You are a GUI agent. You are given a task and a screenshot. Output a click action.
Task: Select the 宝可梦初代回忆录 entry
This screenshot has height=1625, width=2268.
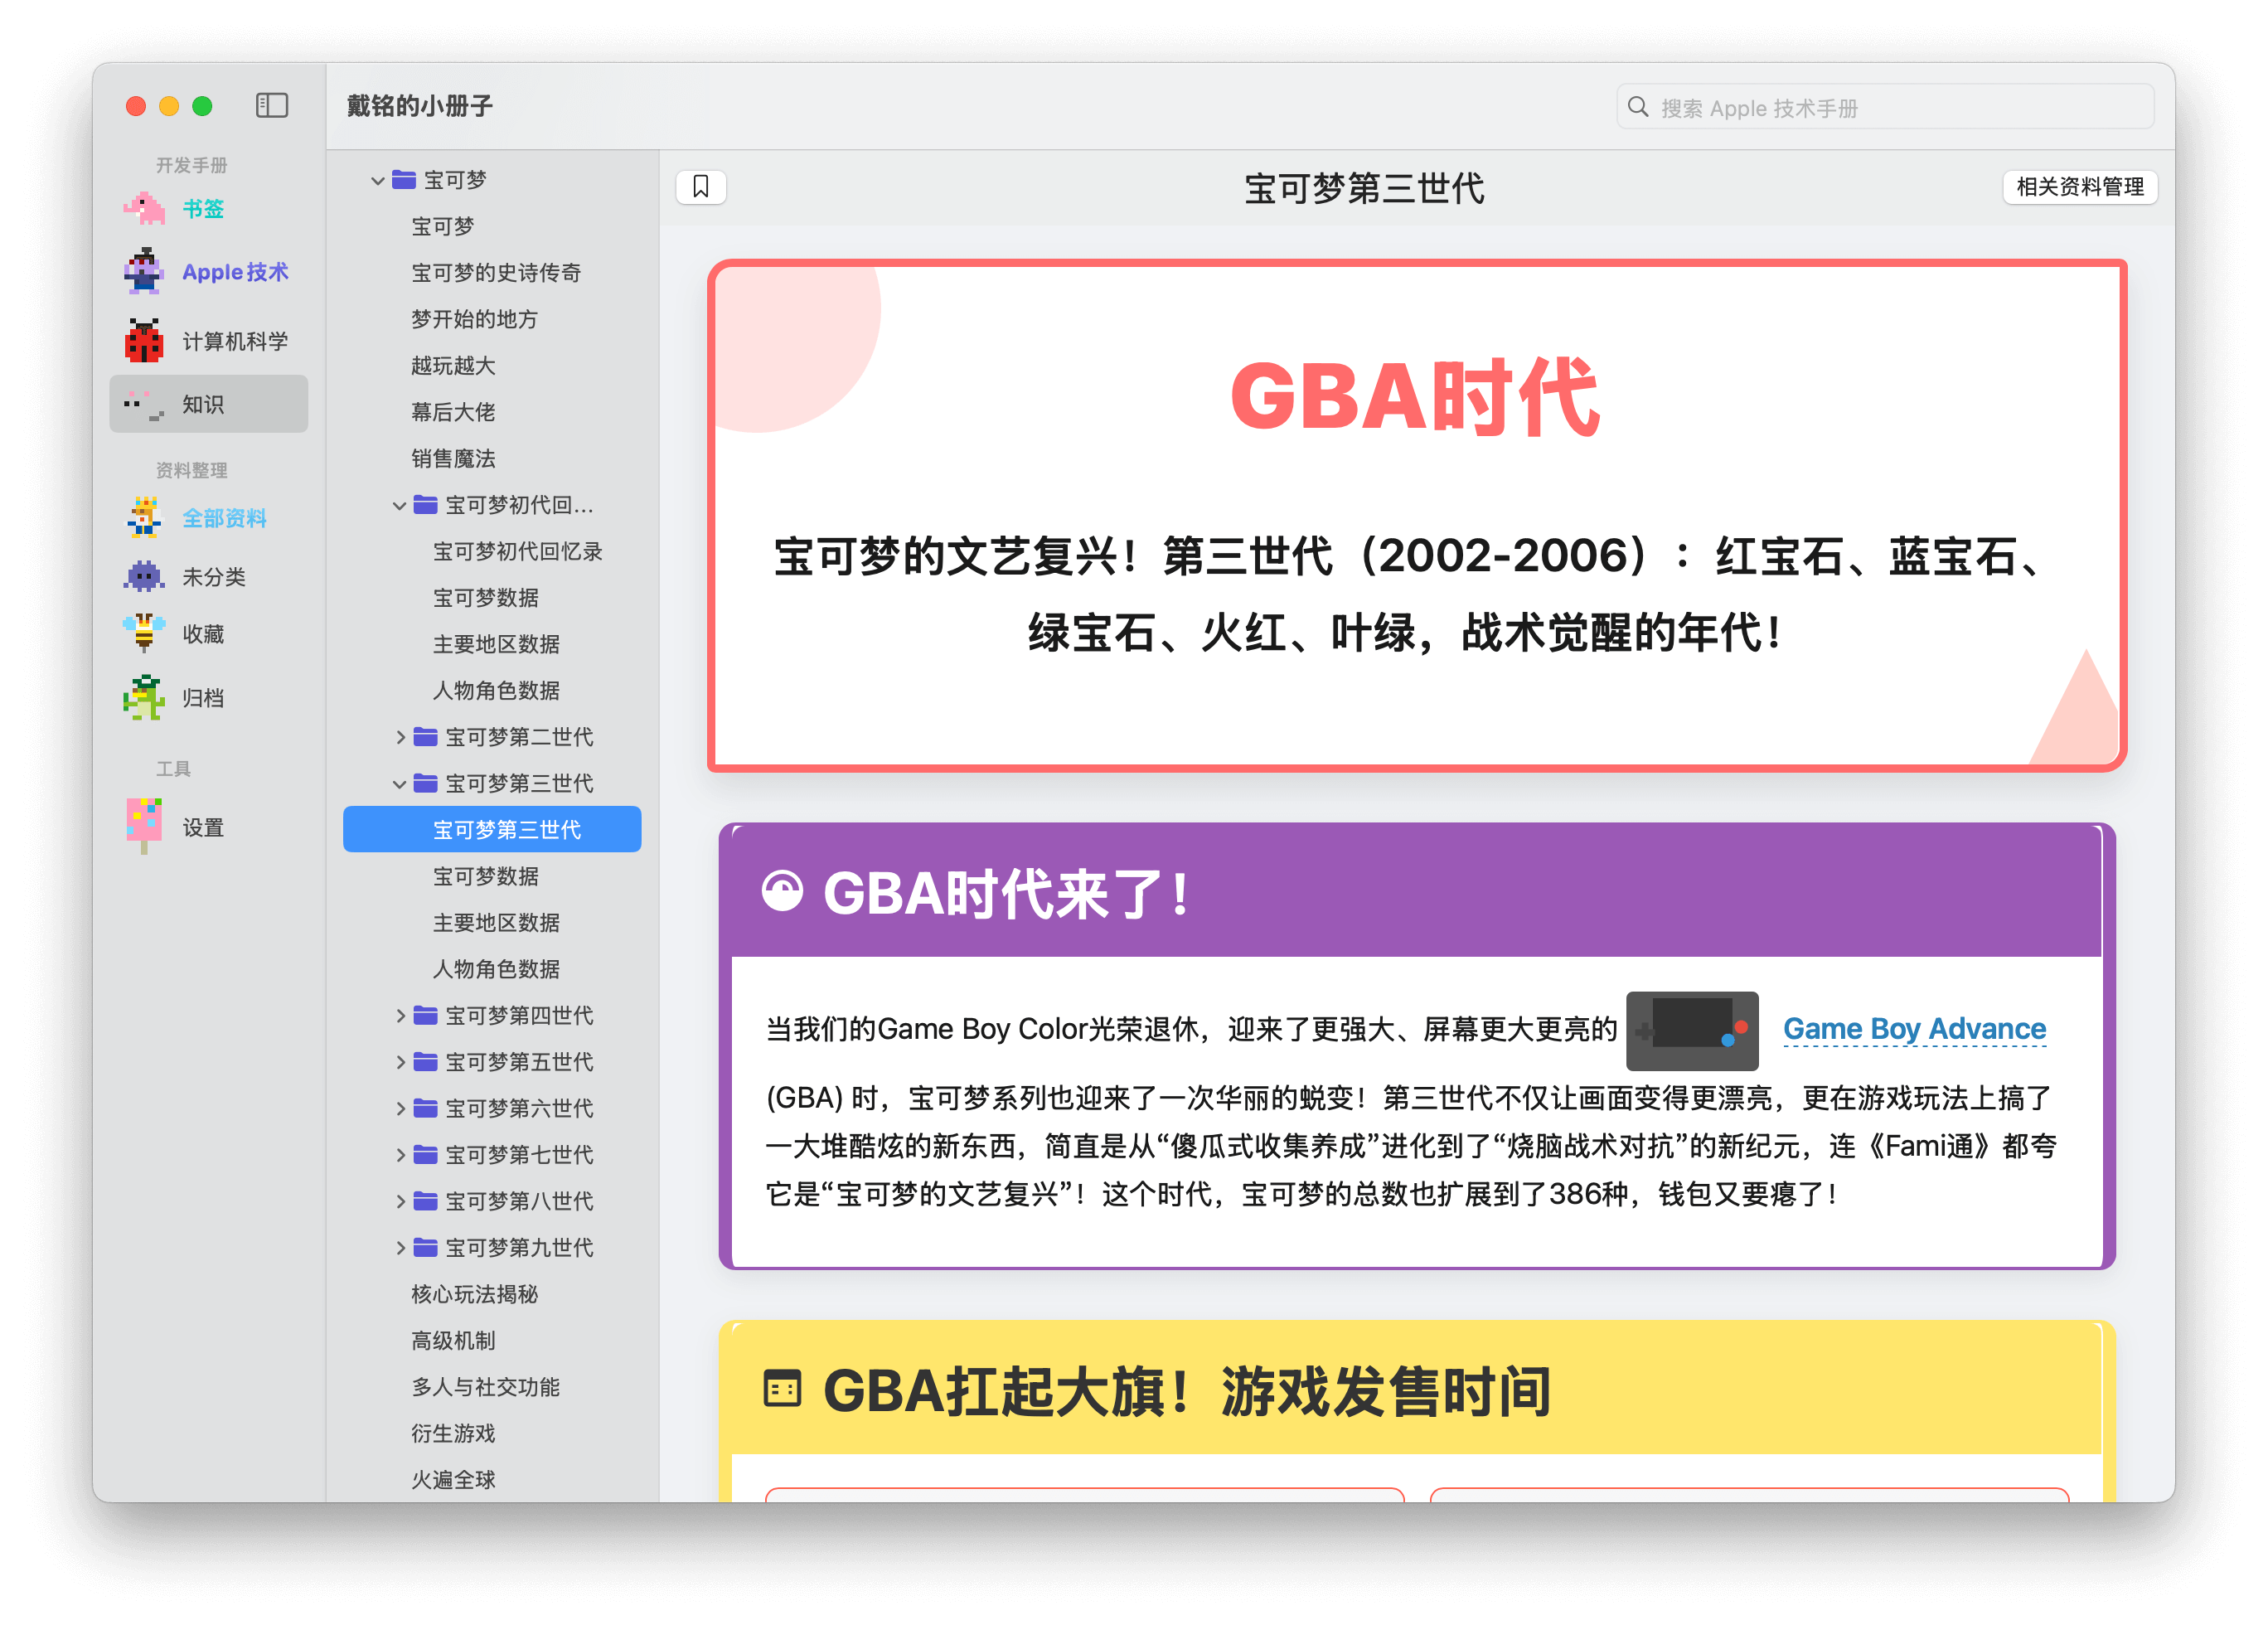[517, 551]
